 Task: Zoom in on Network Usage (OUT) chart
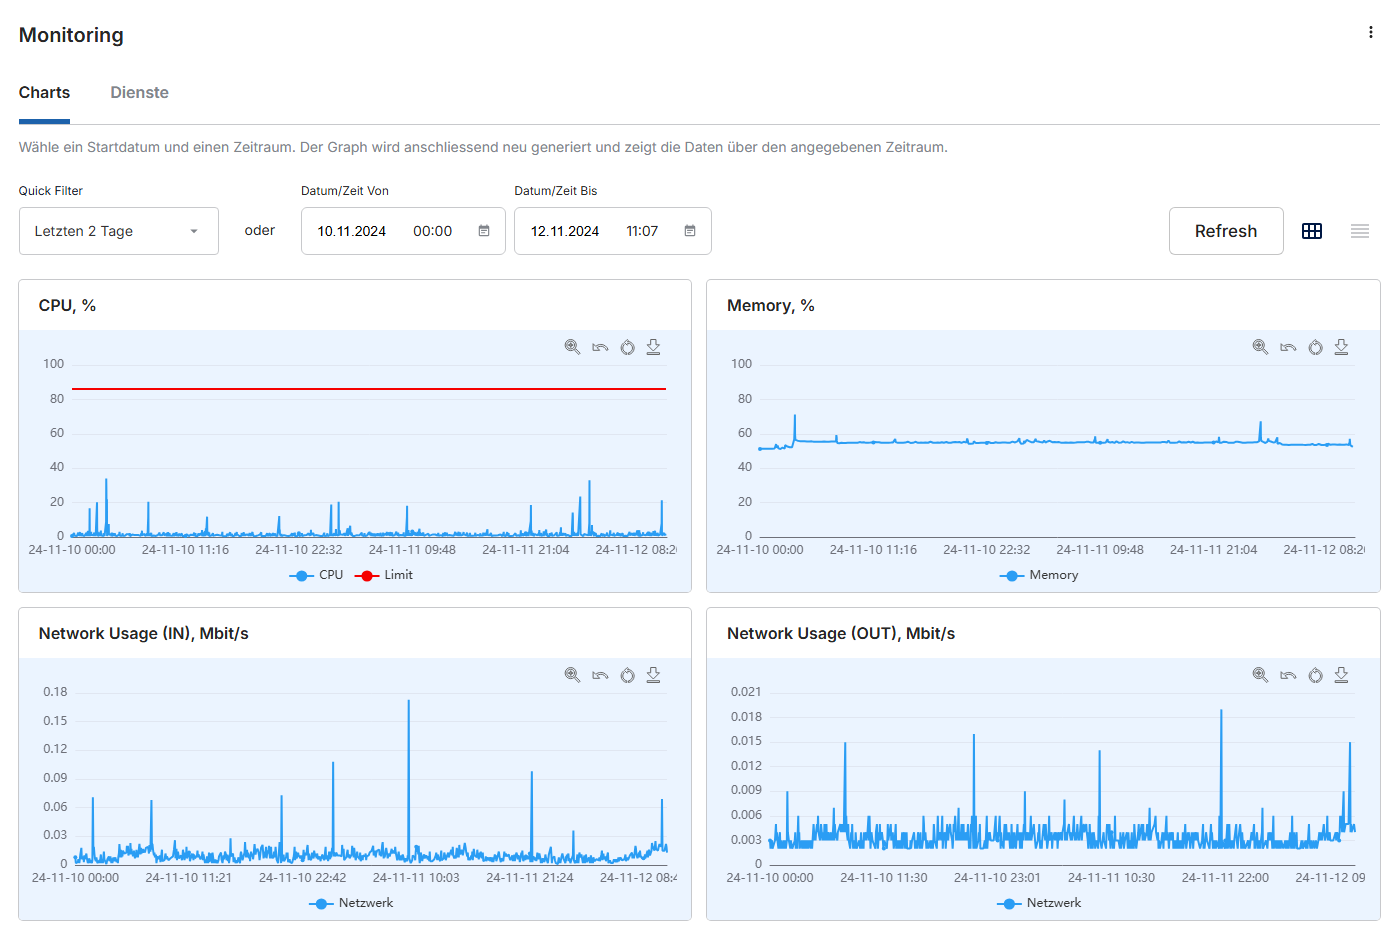(1260, 675)
